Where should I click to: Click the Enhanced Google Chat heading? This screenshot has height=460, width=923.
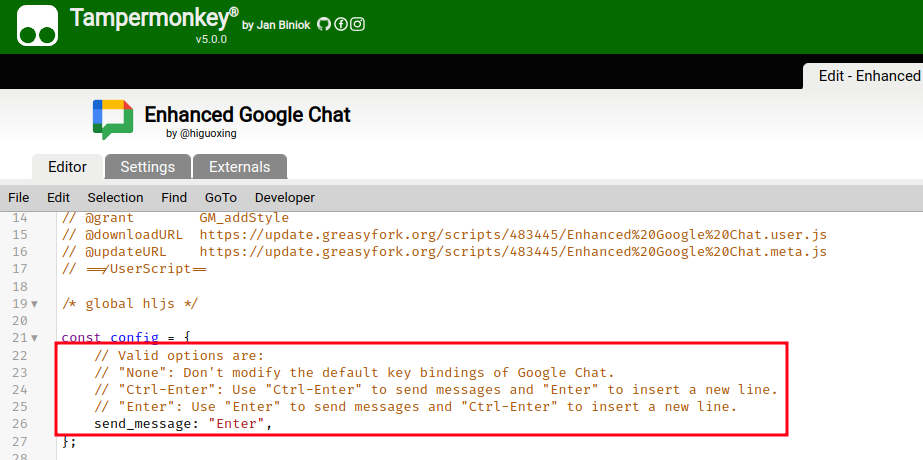click(247, 114)
